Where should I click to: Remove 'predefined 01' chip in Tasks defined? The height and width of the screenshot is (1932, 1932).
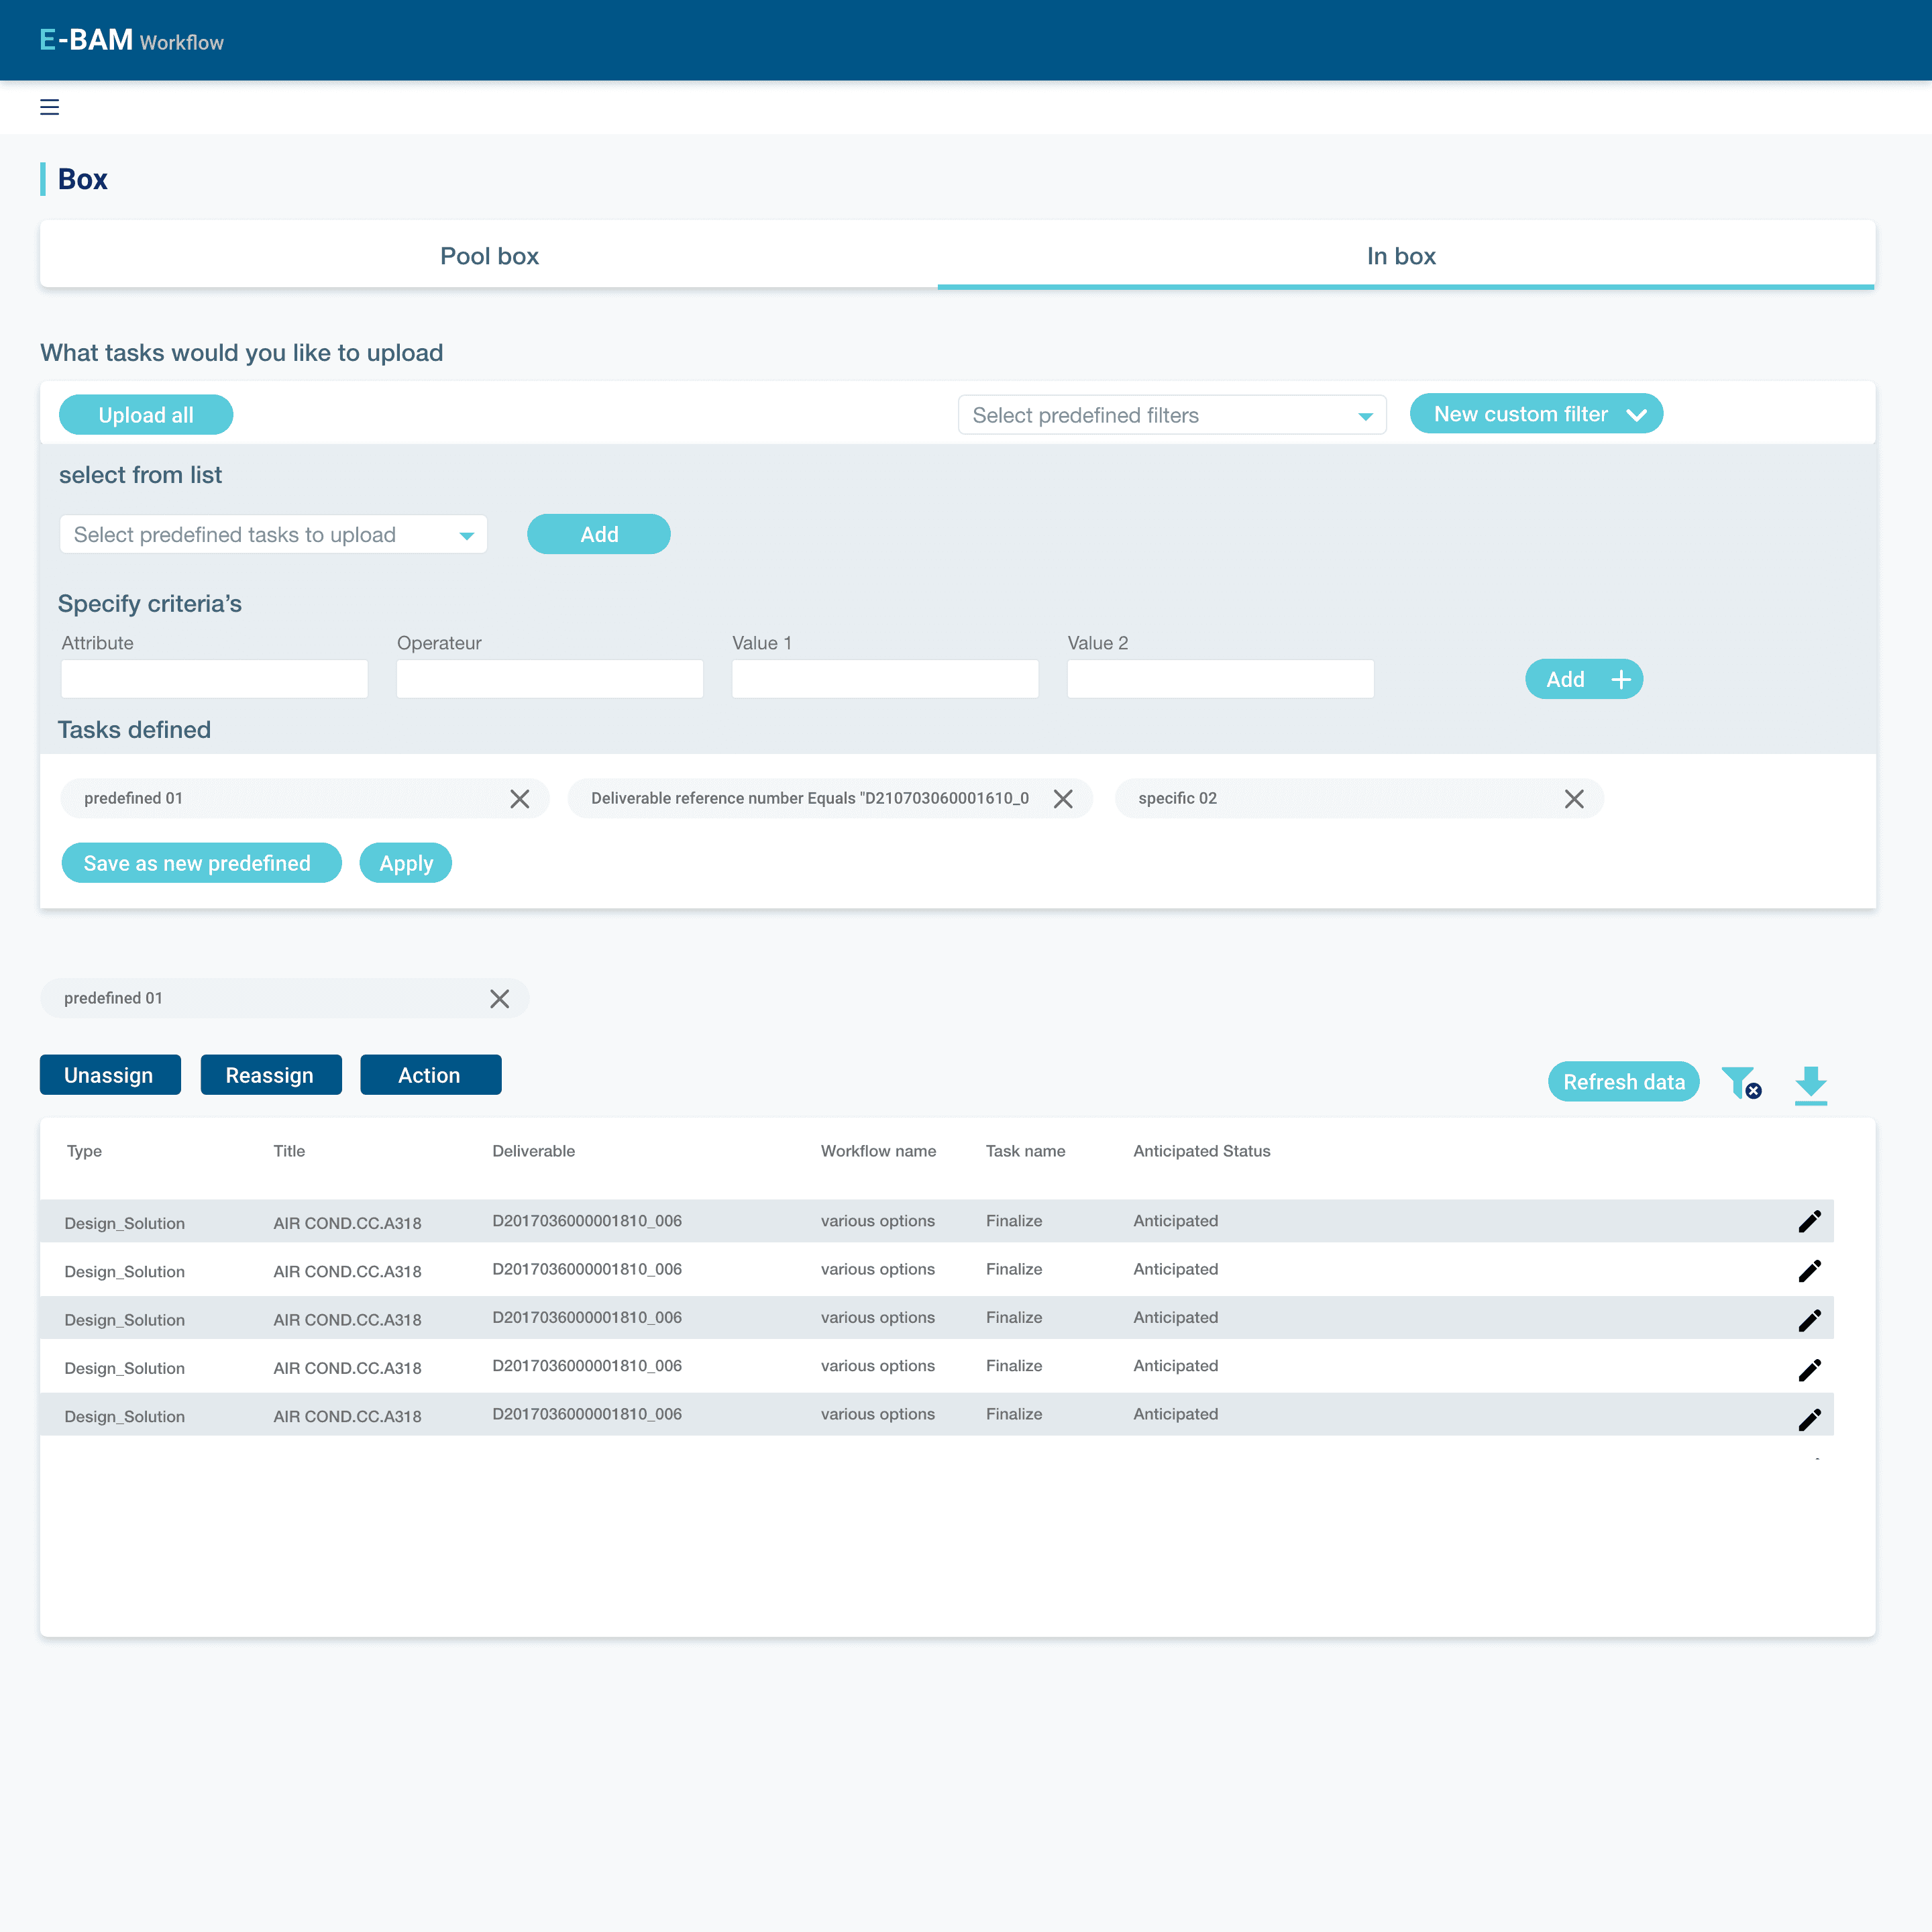519,798
